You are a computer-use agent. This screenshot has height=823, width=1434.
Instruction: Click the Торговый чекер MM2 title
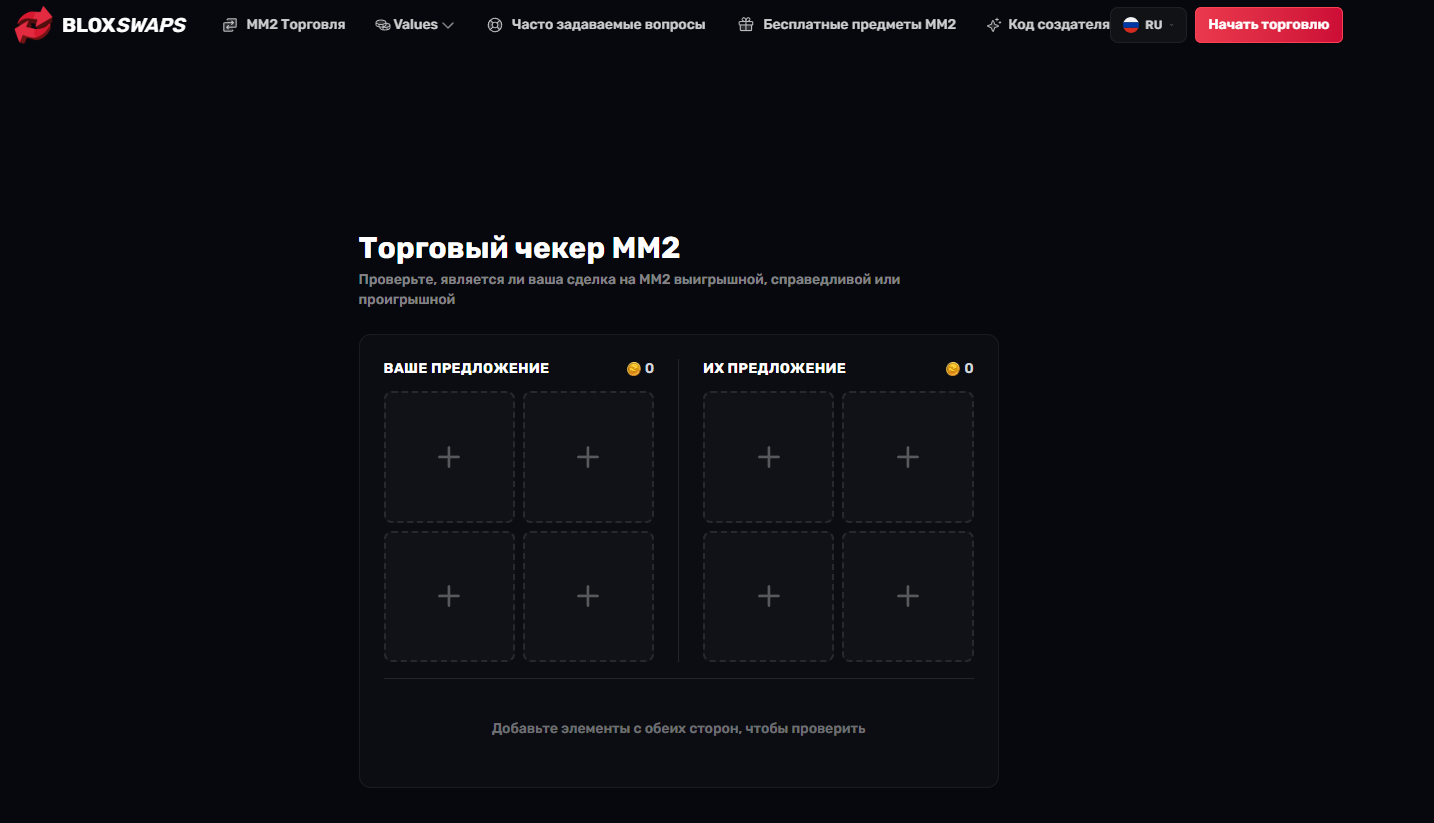[x=519, y=248]
